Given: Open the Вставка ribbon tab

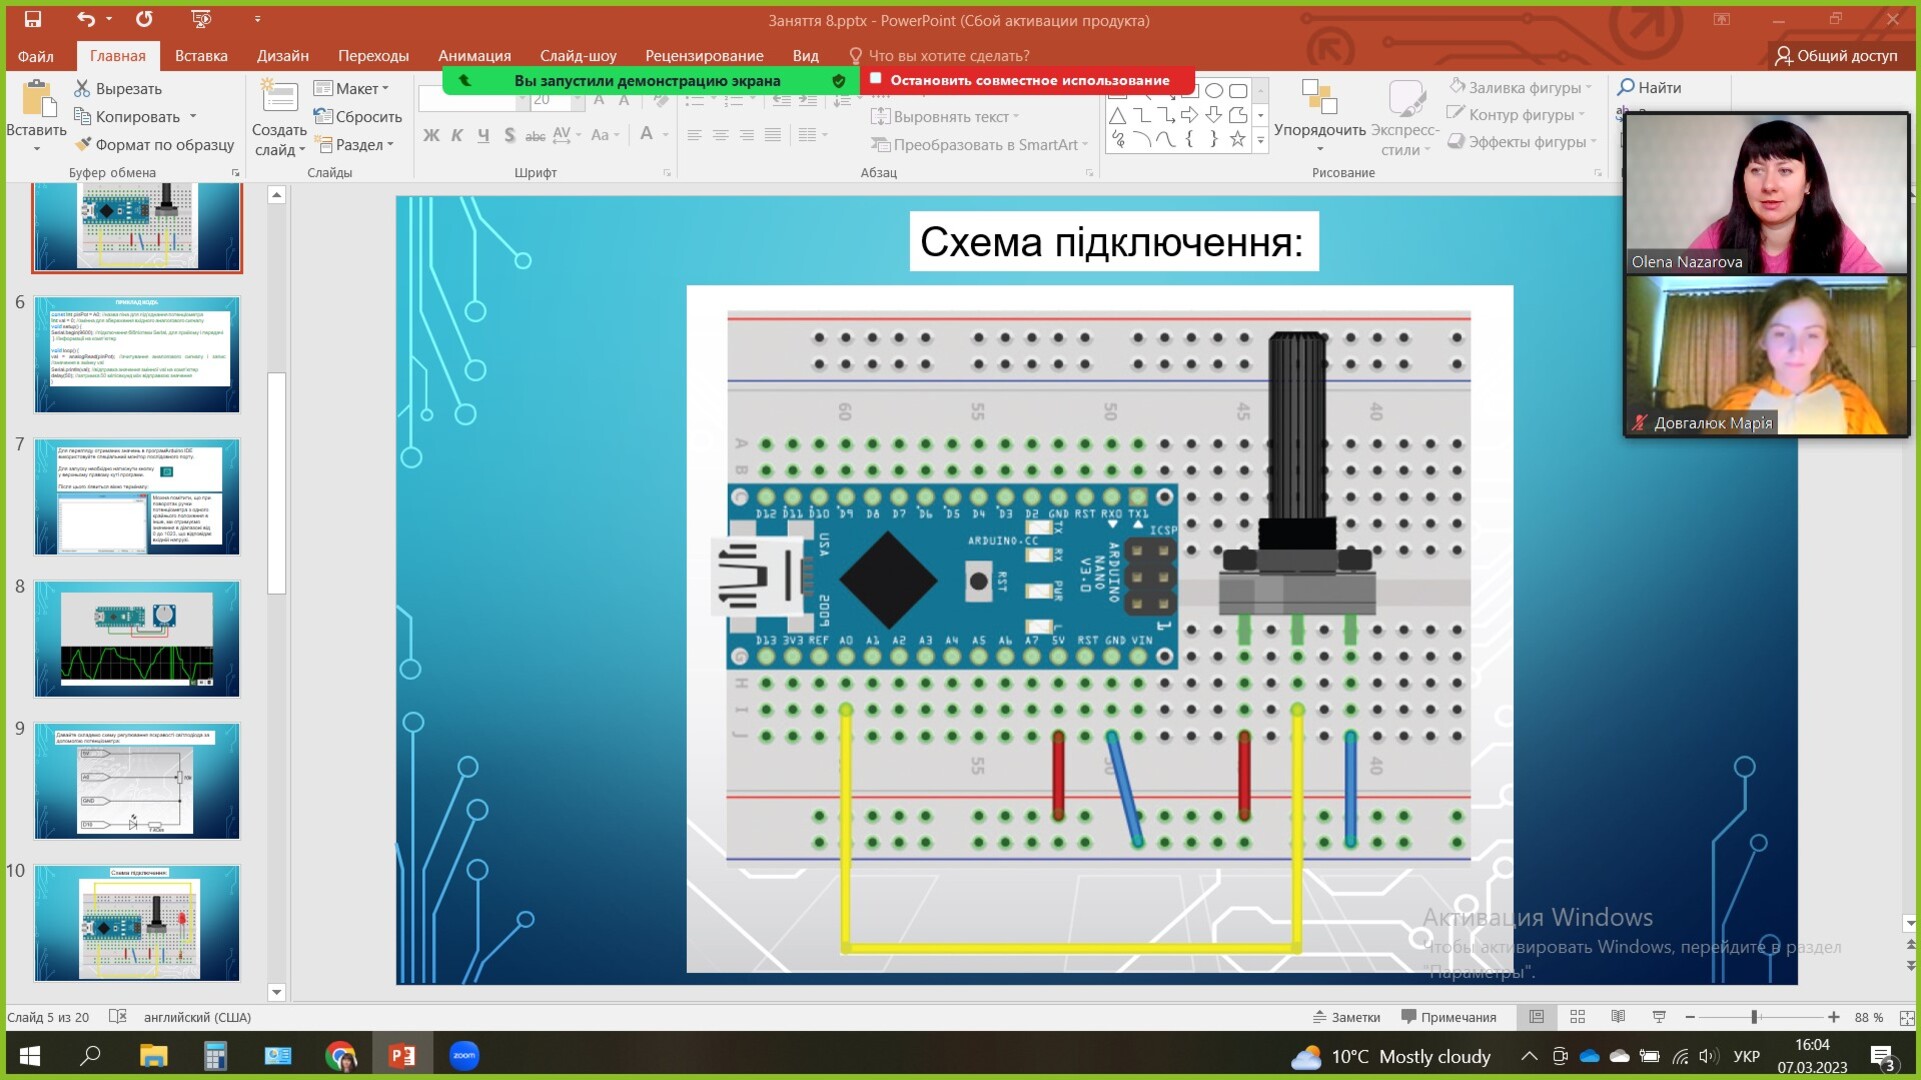Looking at the screenshot, I should (x=201, y=56).
